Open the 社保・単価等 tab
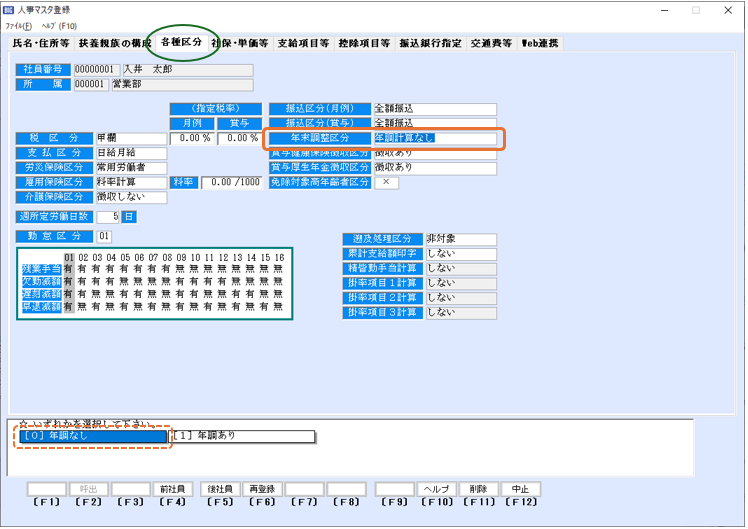 (240, 43)
